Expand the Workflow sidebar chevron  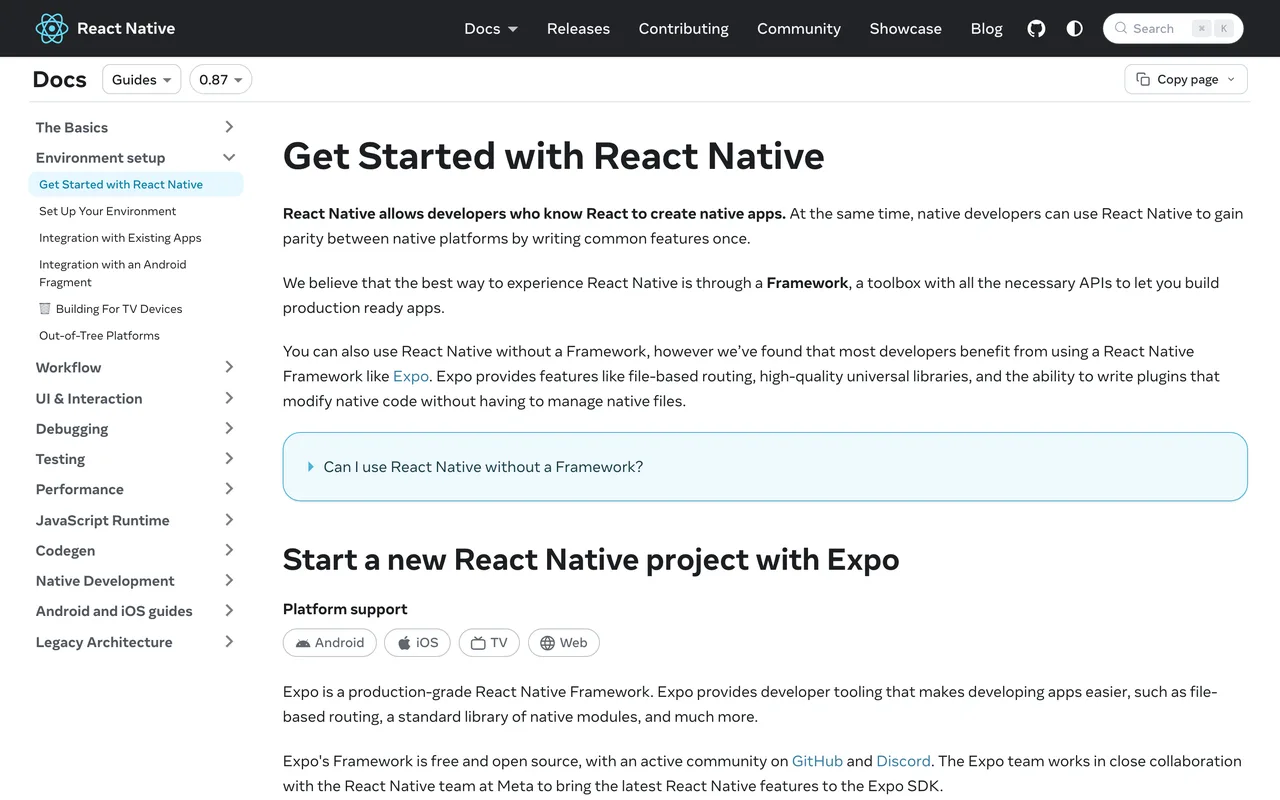(229, 367)
